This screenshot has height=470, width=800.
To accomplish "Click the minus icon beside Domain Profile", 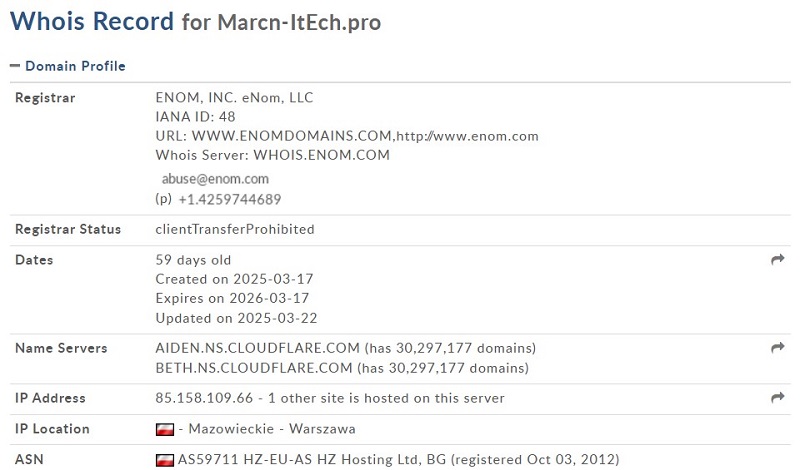I will [x=15, y=66].
